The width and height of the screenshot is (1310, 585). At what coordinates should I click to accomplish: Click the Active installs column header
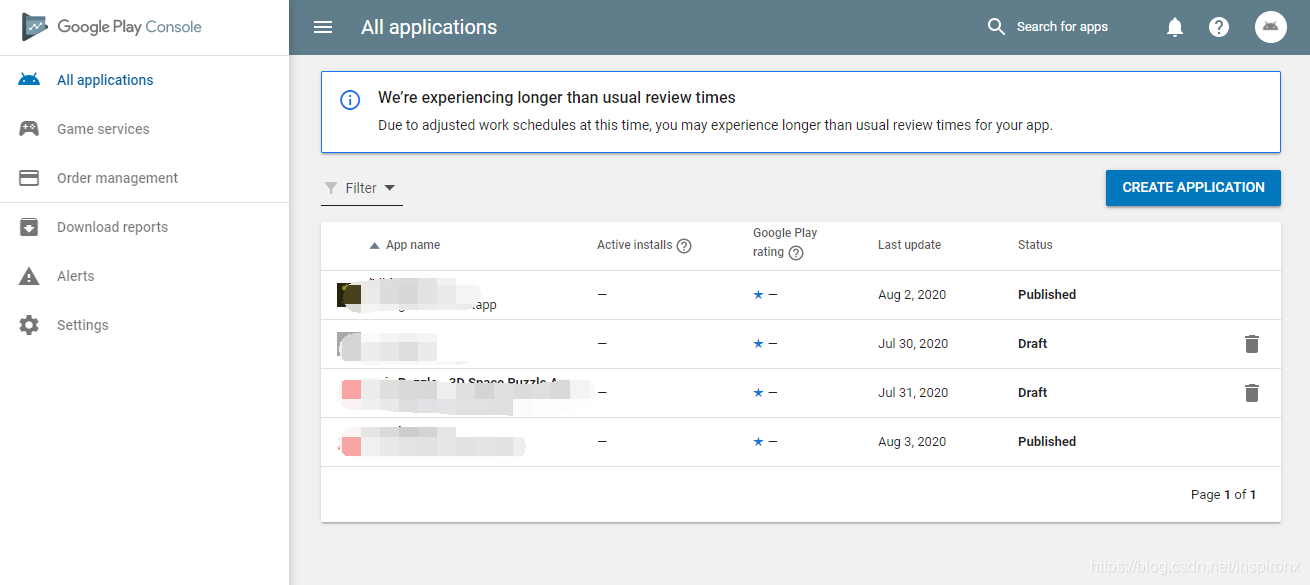[x=634, y=245]
